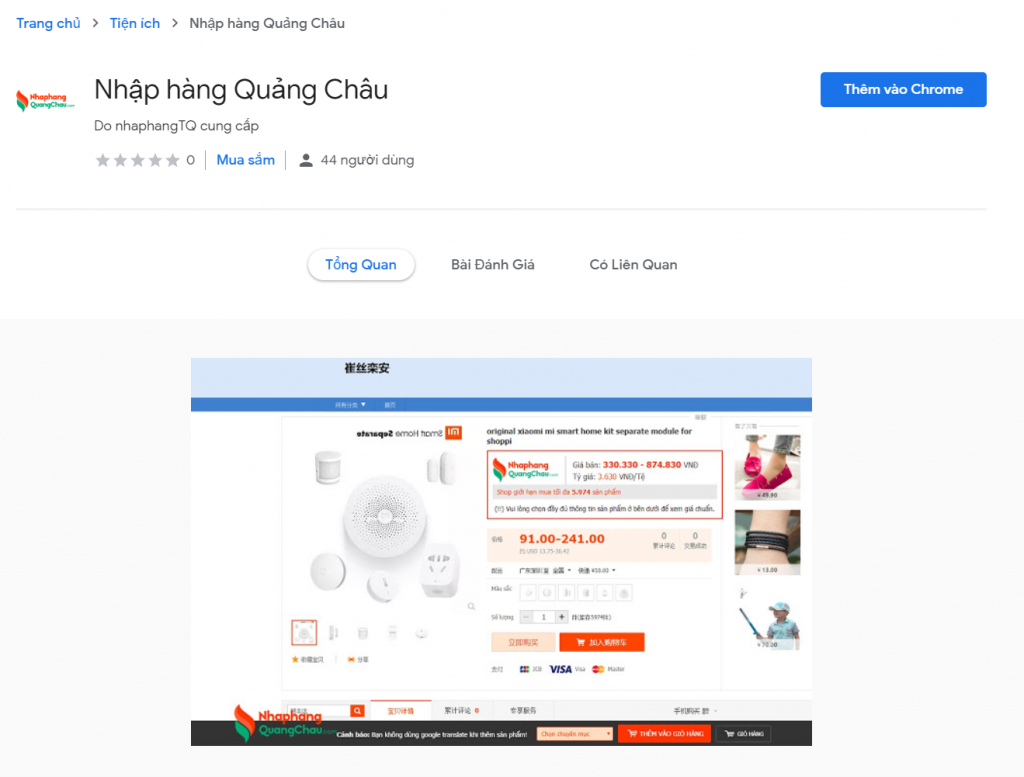Click the Nhaphang QuangChau extension logo
1024x777 pixels.
[45, 101]
